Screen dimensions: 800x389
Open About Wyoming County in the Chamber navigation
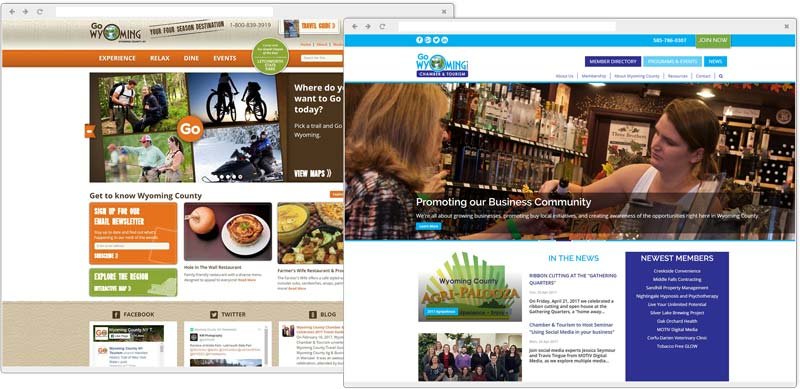point(637,76)
